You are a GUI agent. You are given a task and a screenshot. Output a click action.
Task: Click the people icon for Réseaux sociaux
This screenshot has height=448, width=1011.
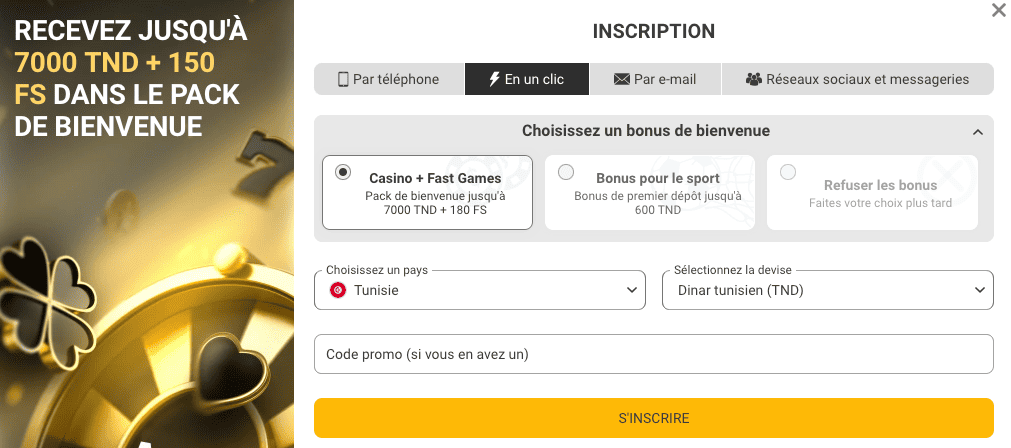click(x=754, y=79)
